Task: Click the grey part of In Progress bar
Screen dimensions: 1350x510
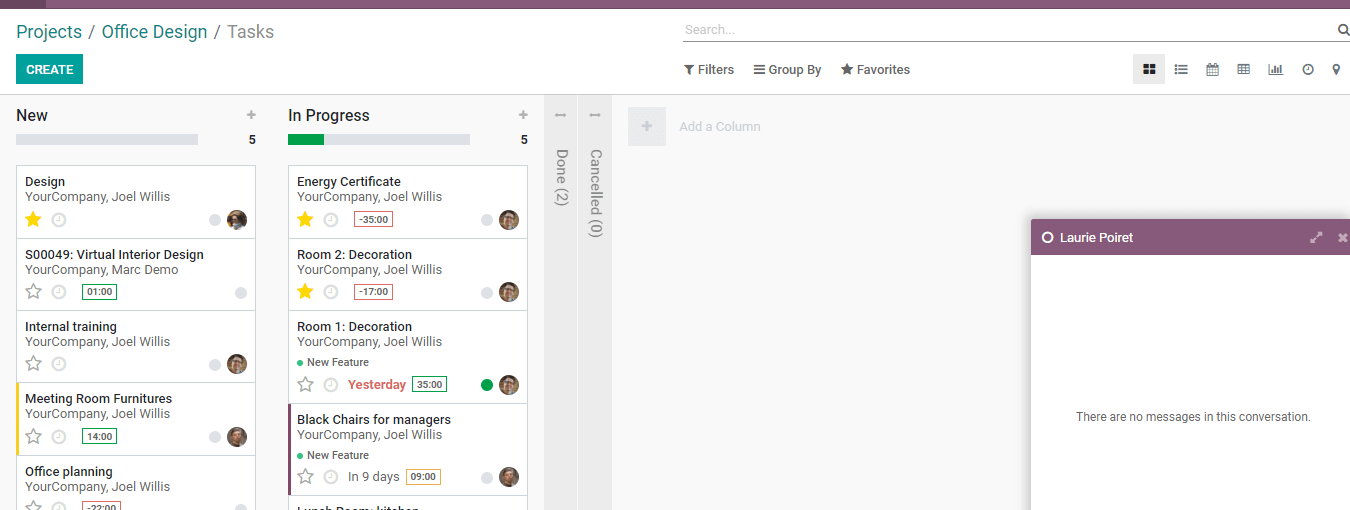Action: [x=397, y=140]
